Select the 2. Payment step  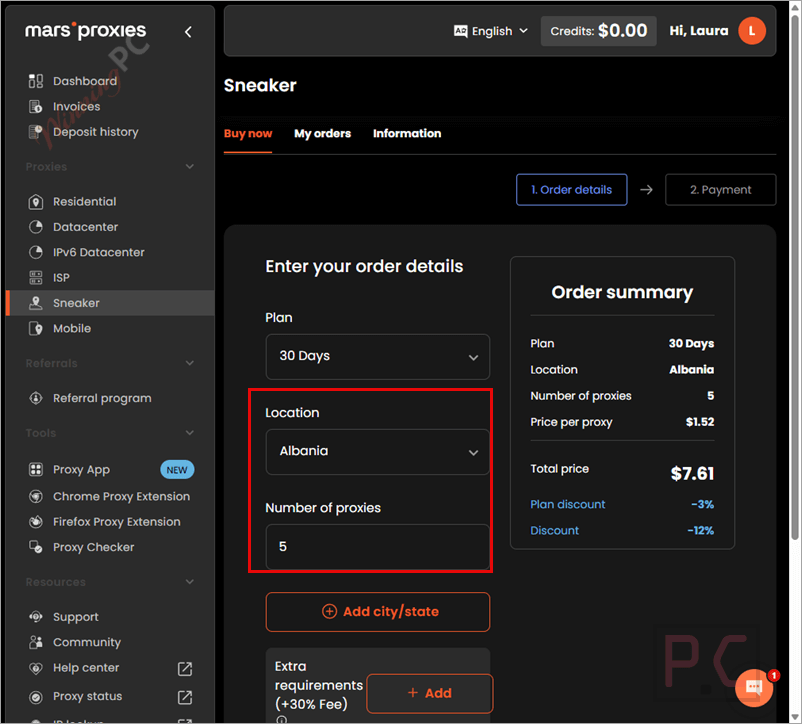[720, 190]
